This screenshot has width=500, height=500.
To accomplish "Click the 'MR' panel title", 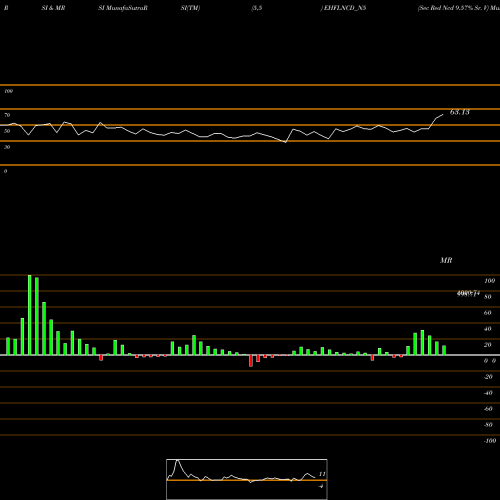I will click(446, 260).
